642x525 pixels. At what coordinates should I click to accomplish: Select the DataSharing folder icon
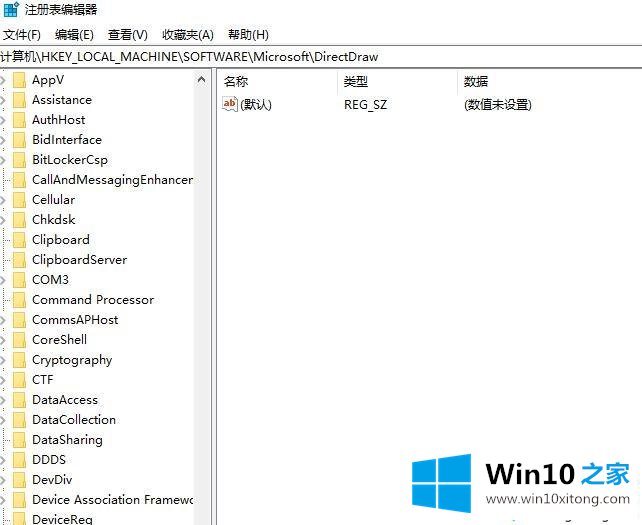19,440
